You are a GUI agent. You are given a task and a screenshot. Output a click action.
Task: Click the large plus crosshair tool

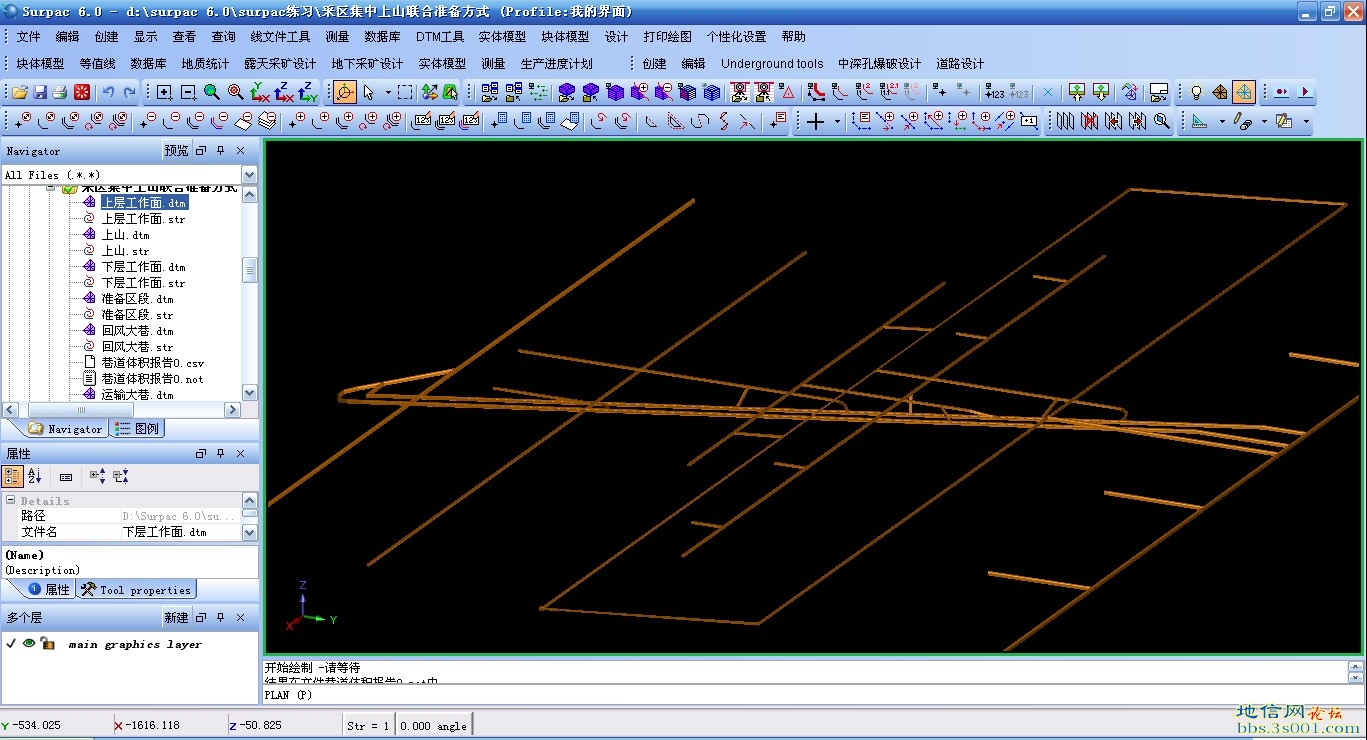pyautogui.click(x=816, y=121)
